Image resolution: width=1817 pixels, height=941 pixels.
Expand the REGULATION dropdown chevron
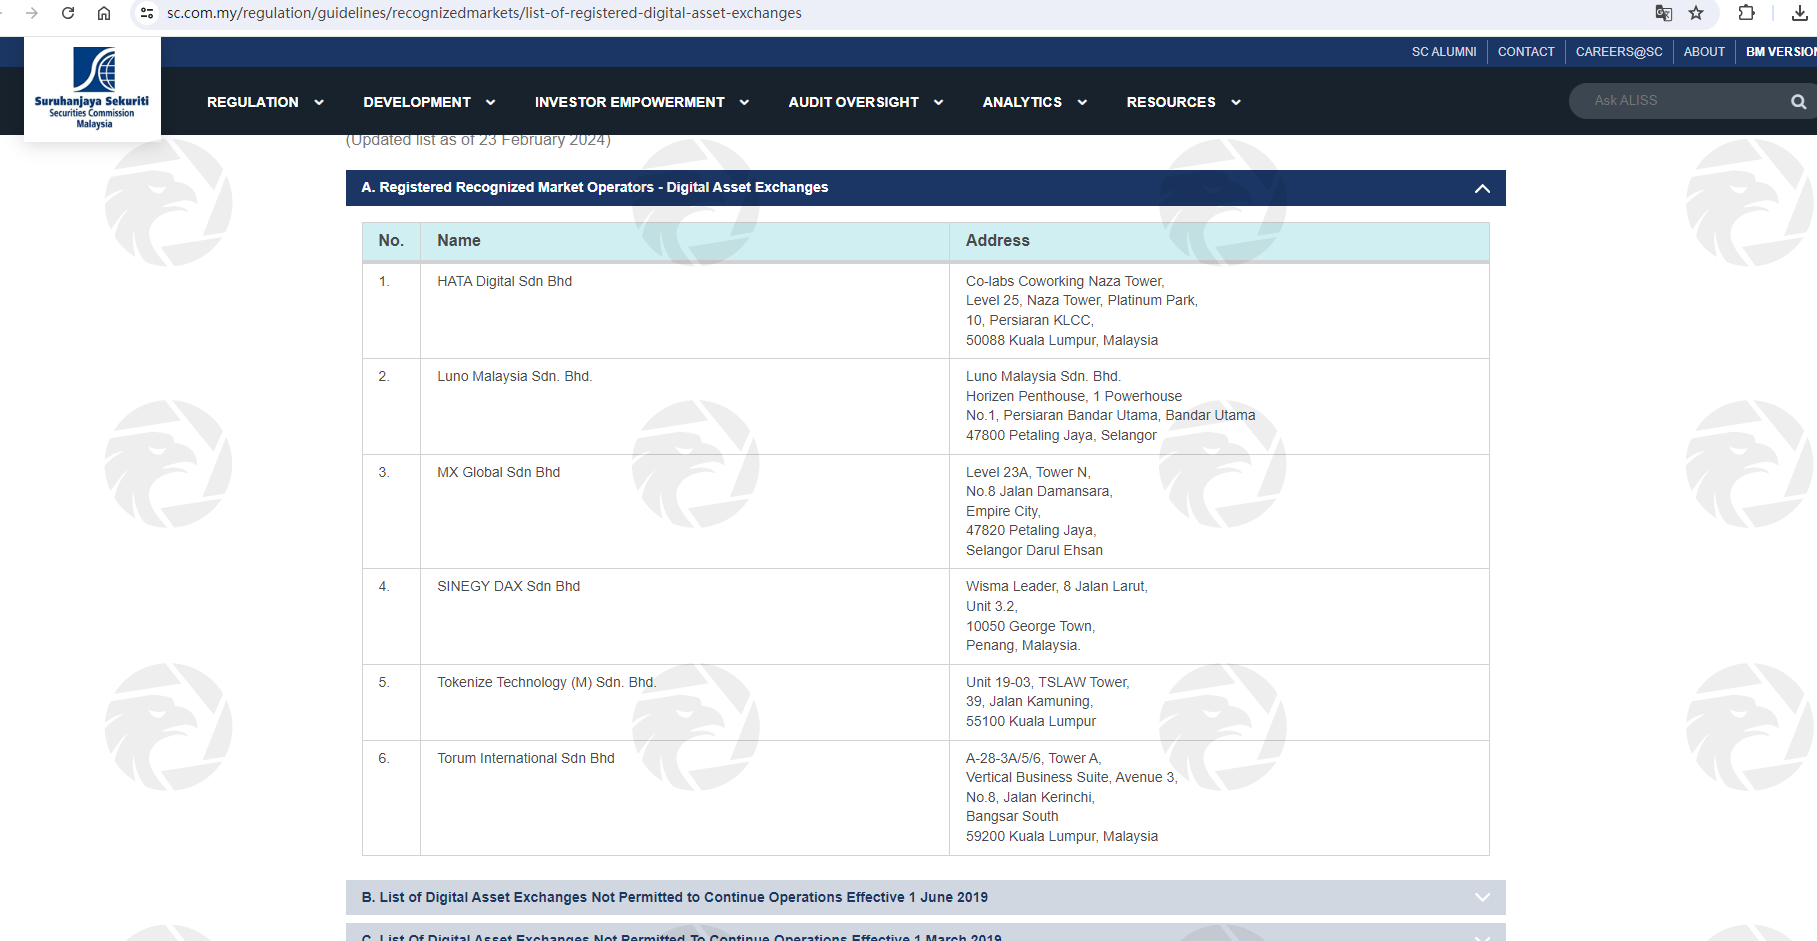319,102
